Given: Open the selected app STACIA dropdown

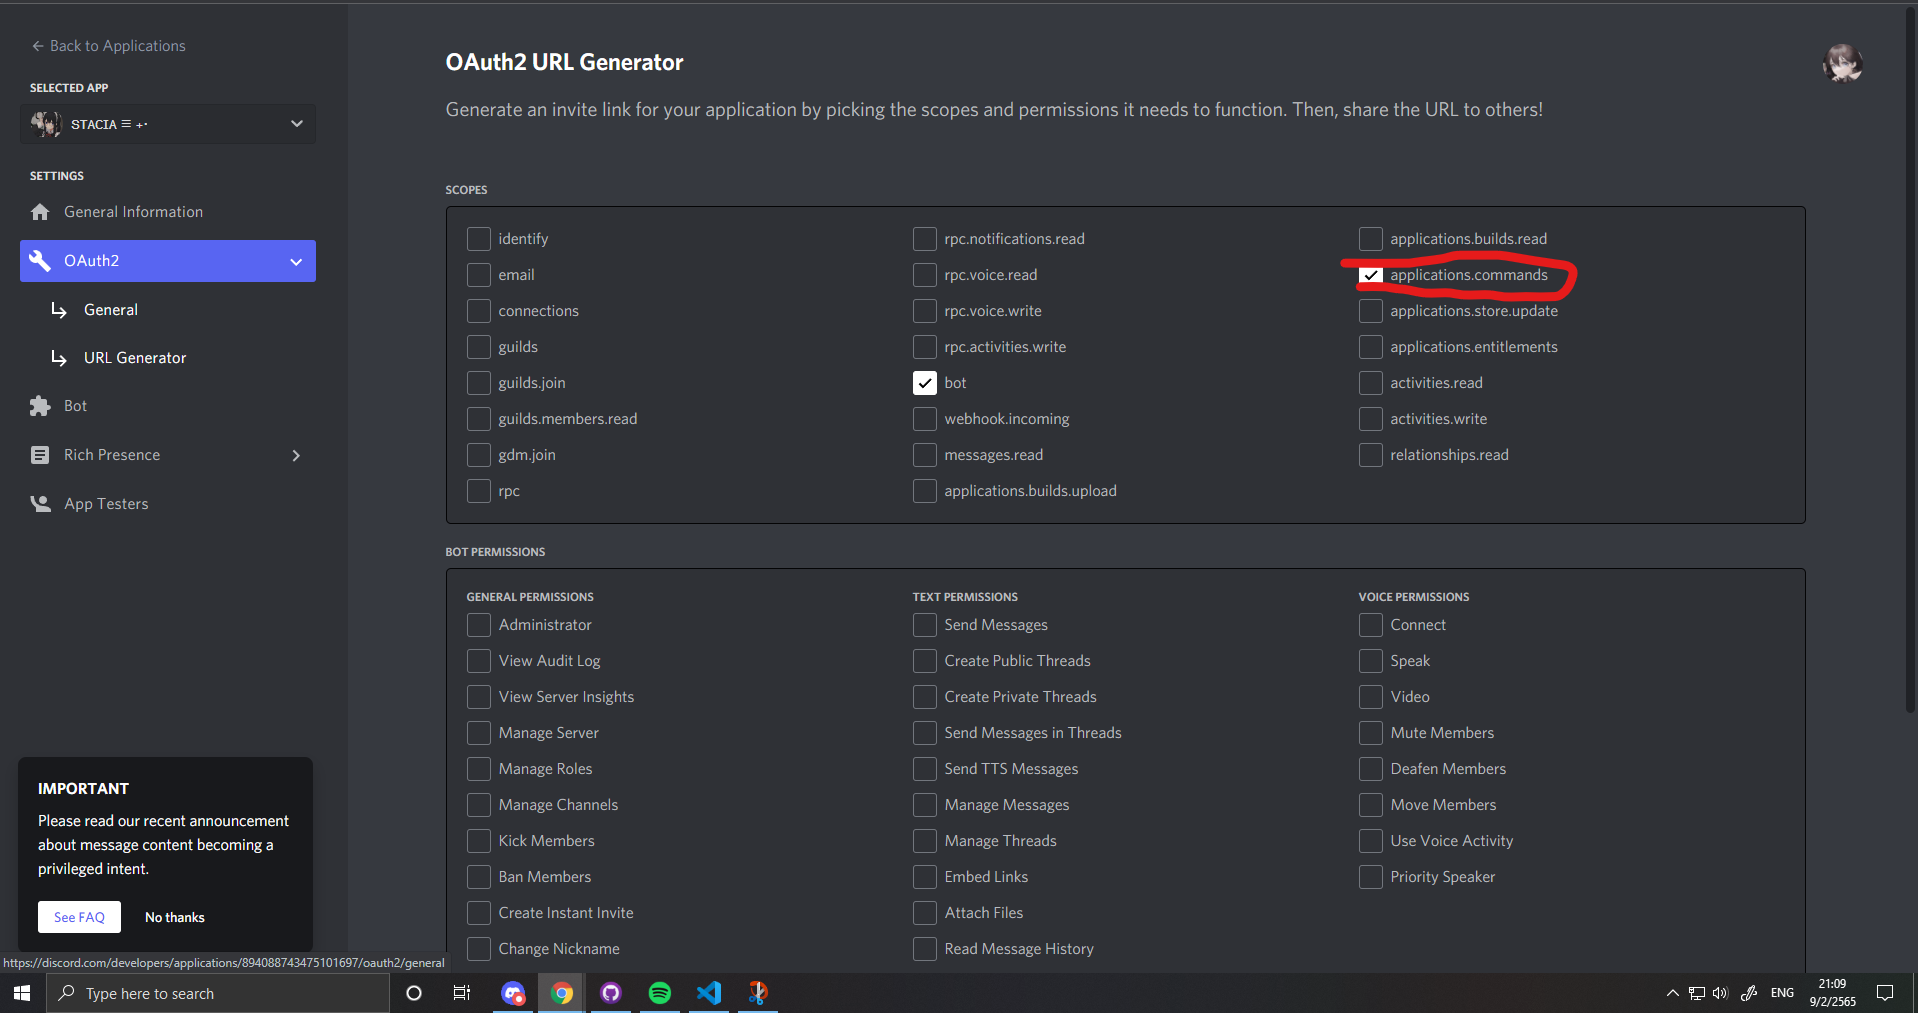Looking at the screenshot, I should point(168,124).
